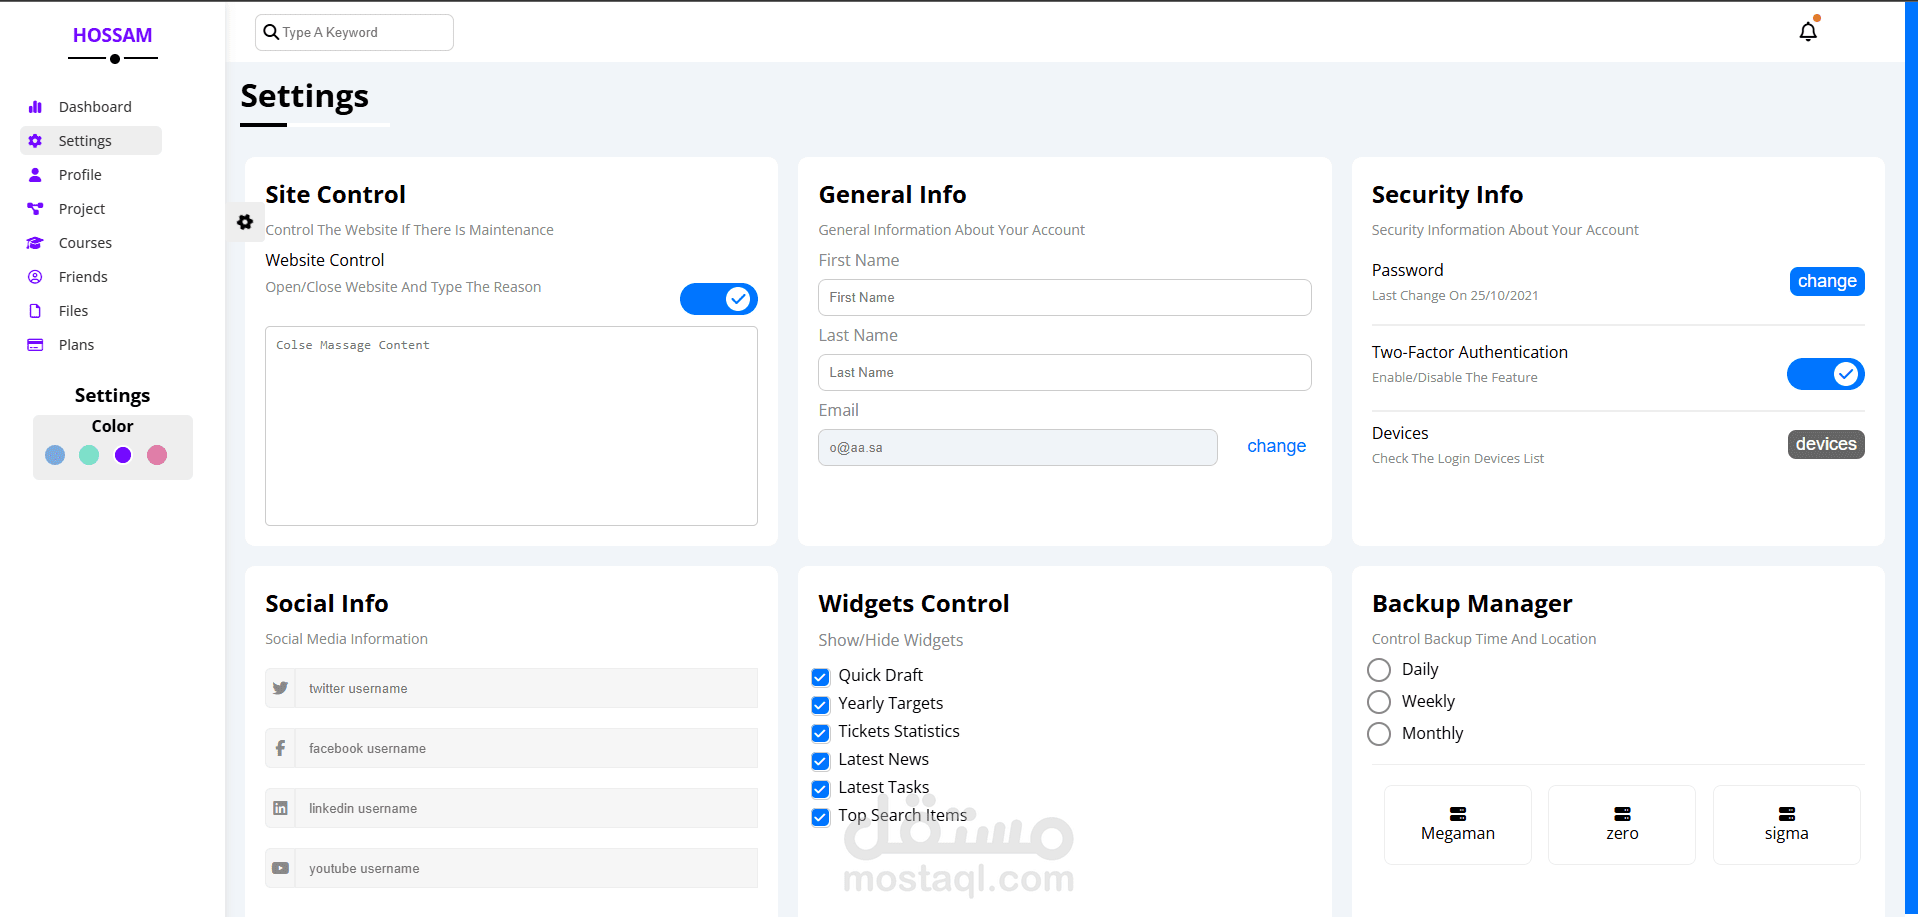The height and width of the screenshot is (917, 1918).
Task: Click the change link next to Email
Action: click(1276, 446)
